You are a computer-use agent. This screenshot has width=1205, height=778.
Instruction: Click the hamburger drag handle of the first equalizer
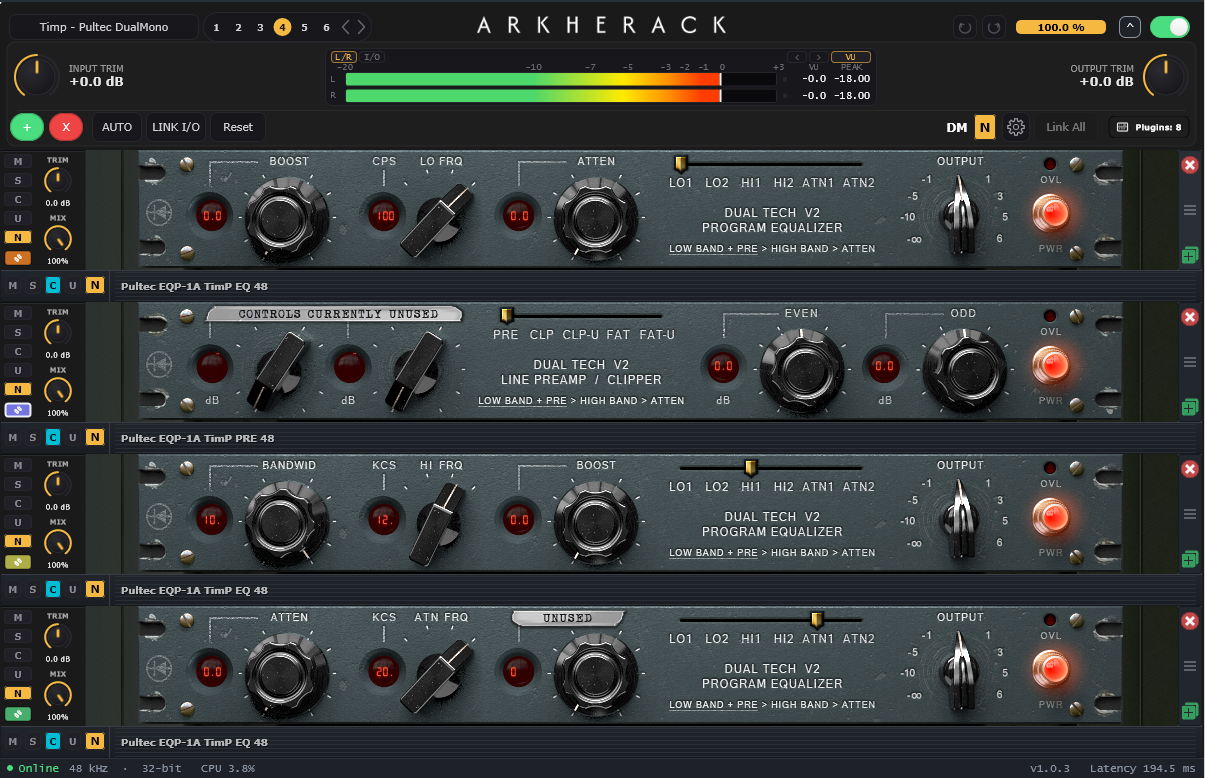[1190, 210]
